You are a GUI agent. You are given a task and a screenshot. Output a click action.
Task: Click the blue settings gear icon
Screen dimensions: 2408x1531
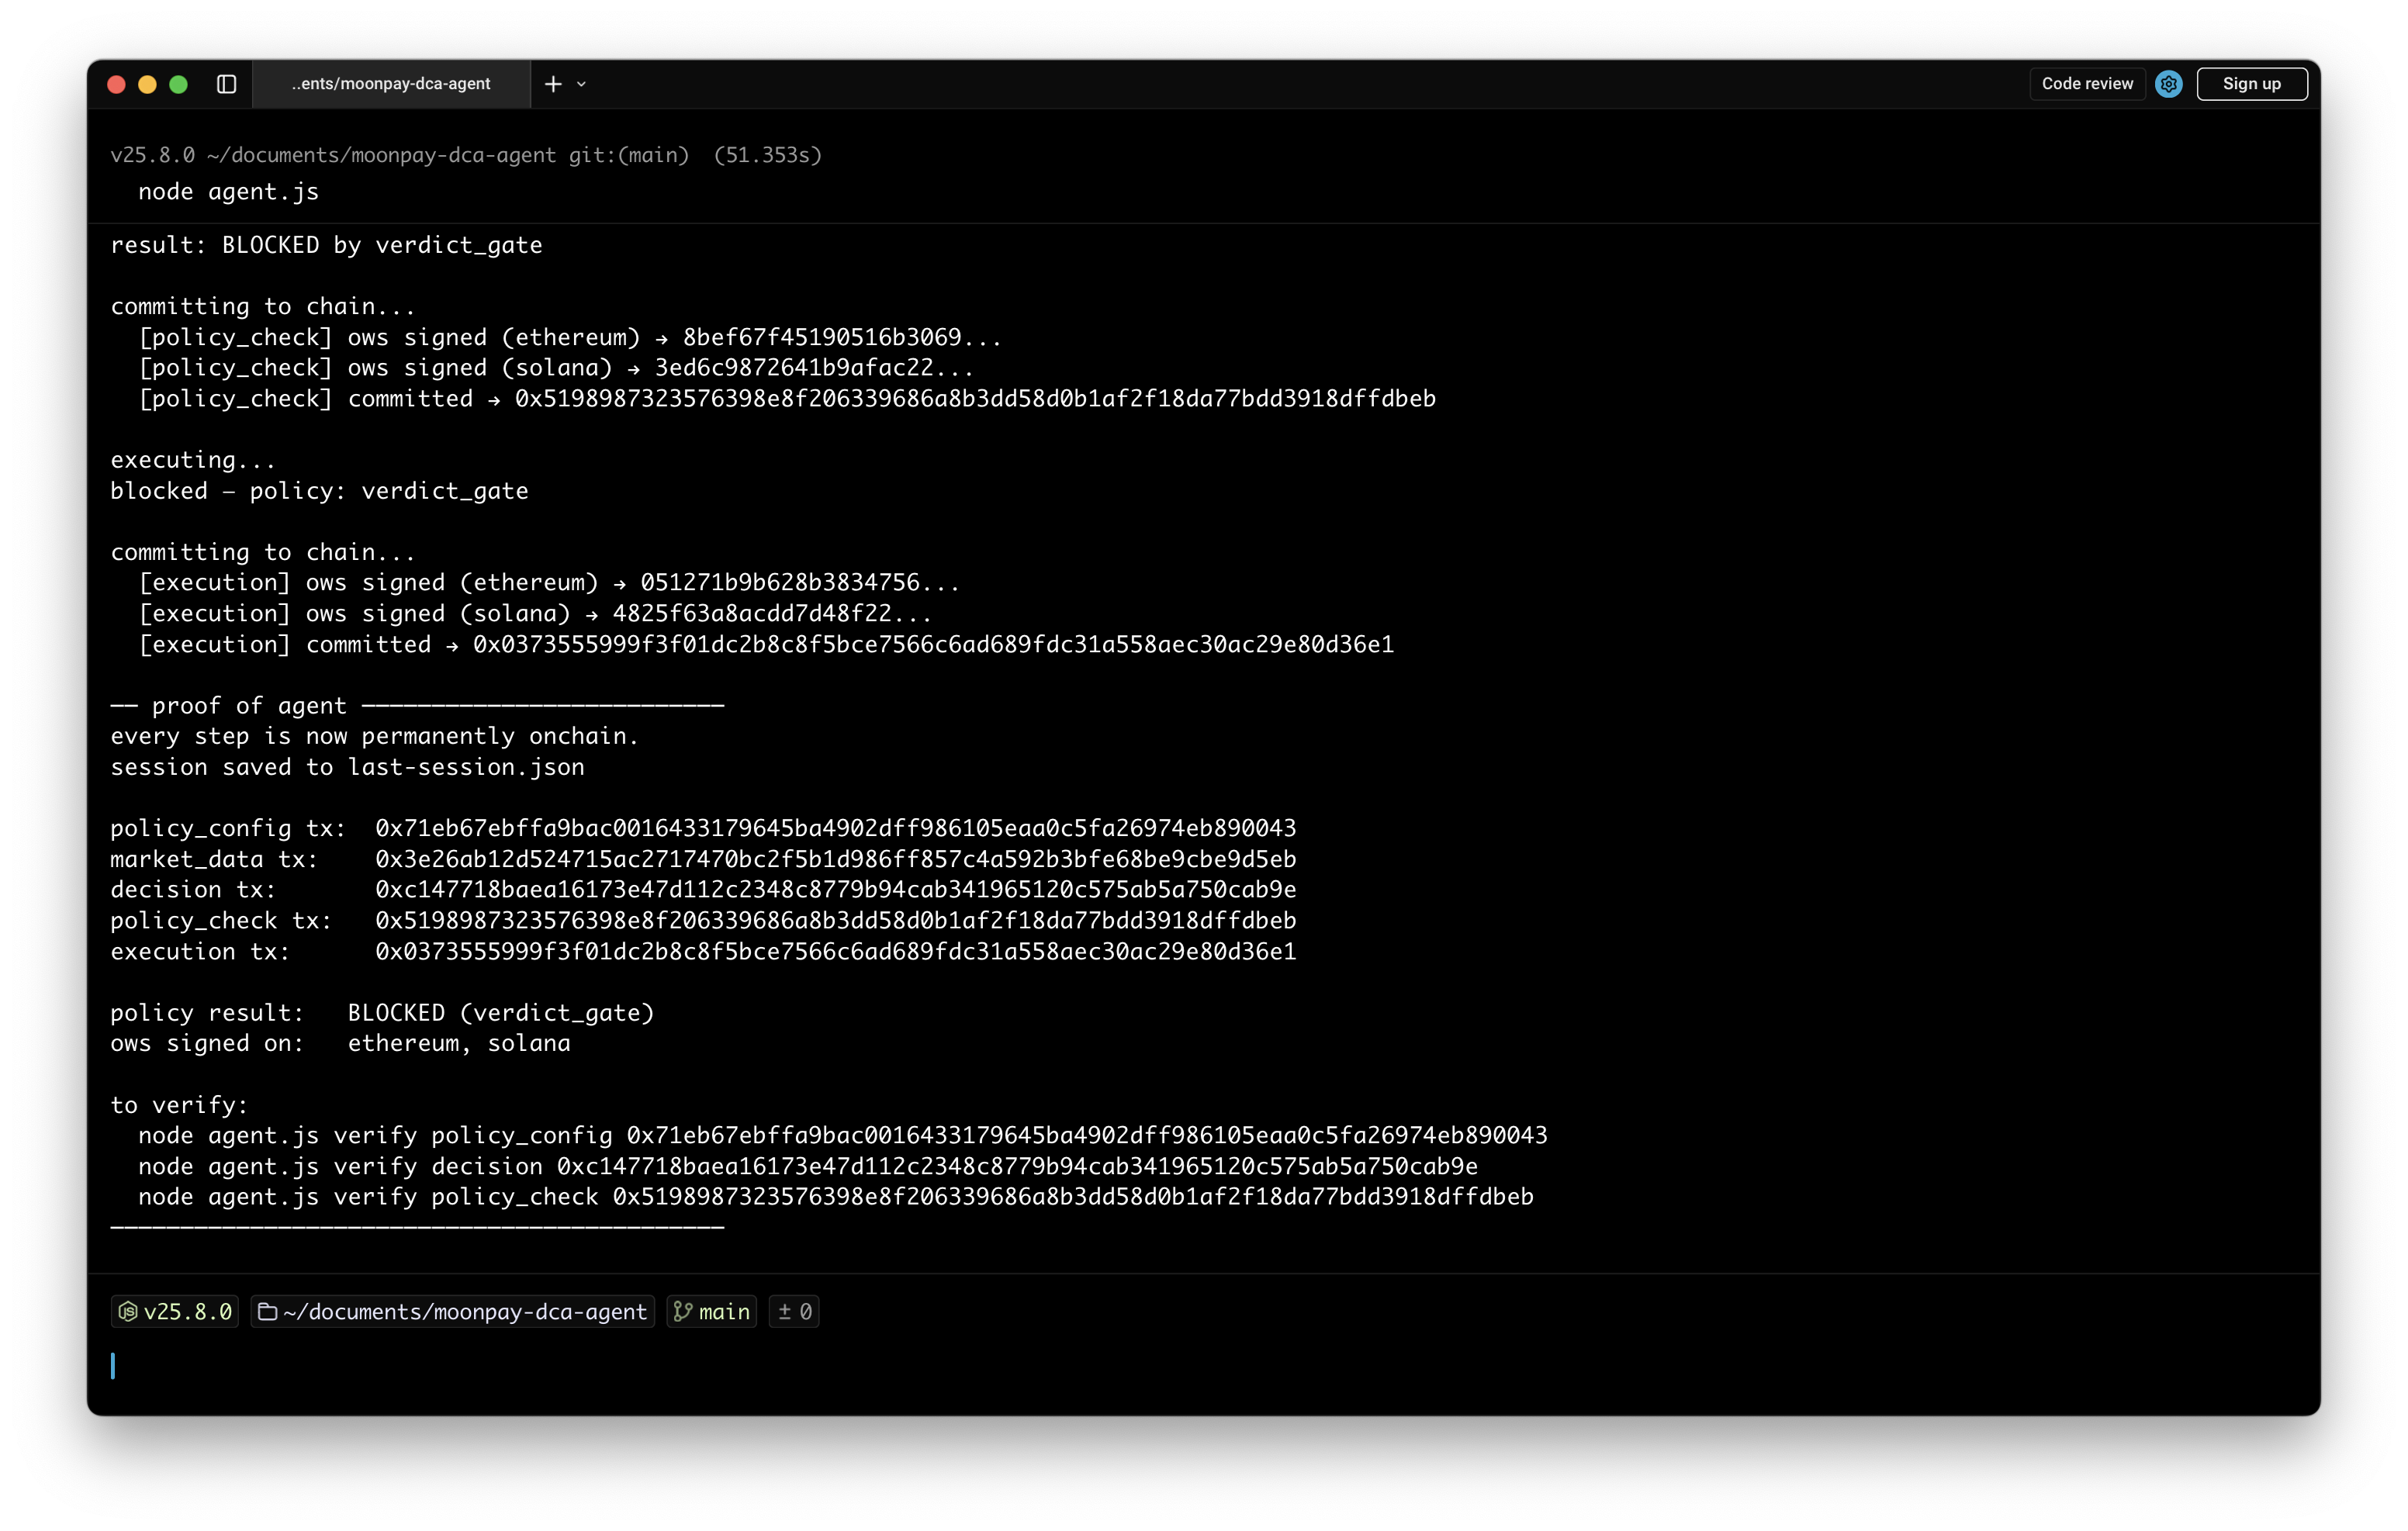click(x=2168, y=84)
